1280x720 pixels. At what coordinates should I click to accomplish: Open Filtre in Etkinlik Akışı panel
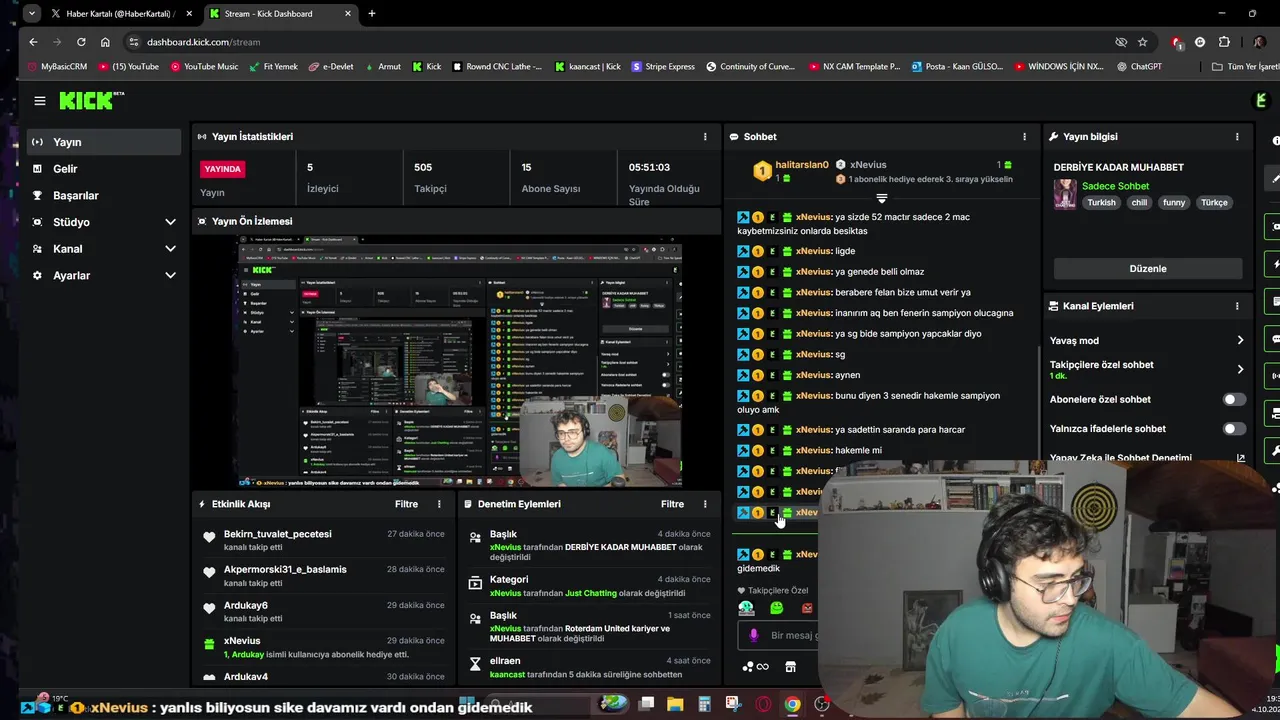pos(406,504)
